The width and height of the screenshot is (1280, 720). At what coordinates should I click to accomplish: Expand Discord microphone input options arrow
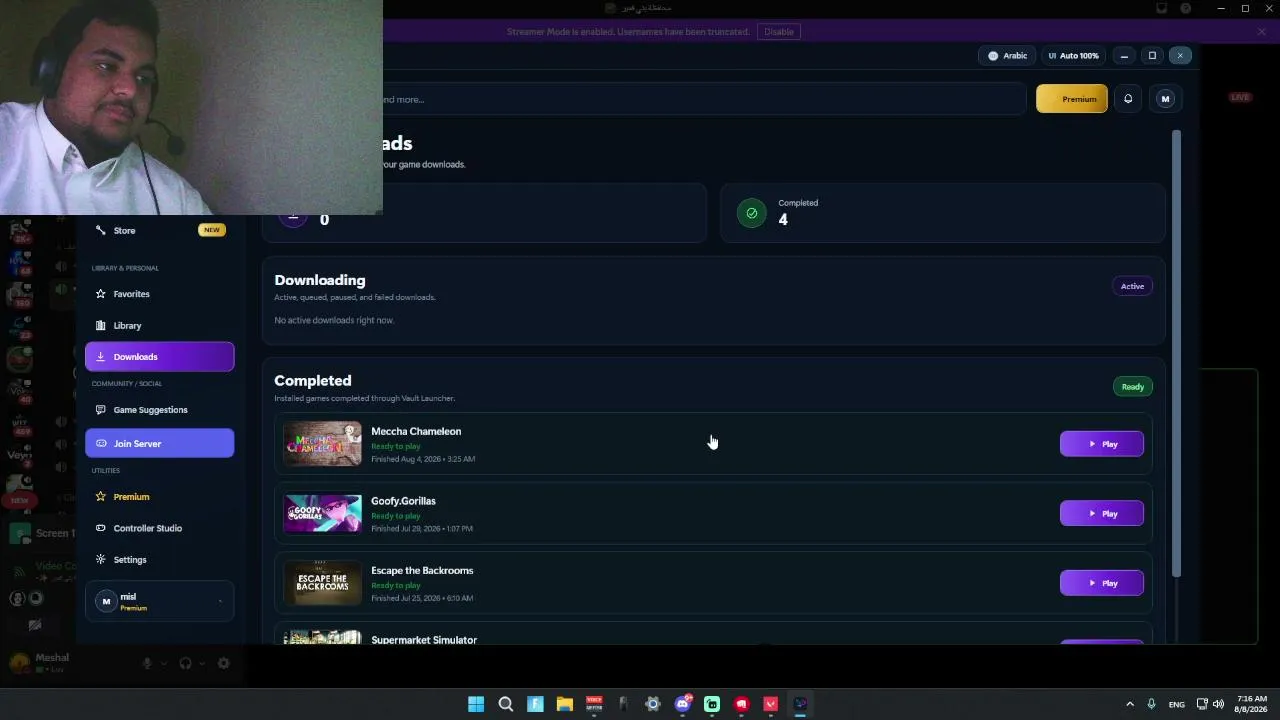coord(163,663)
